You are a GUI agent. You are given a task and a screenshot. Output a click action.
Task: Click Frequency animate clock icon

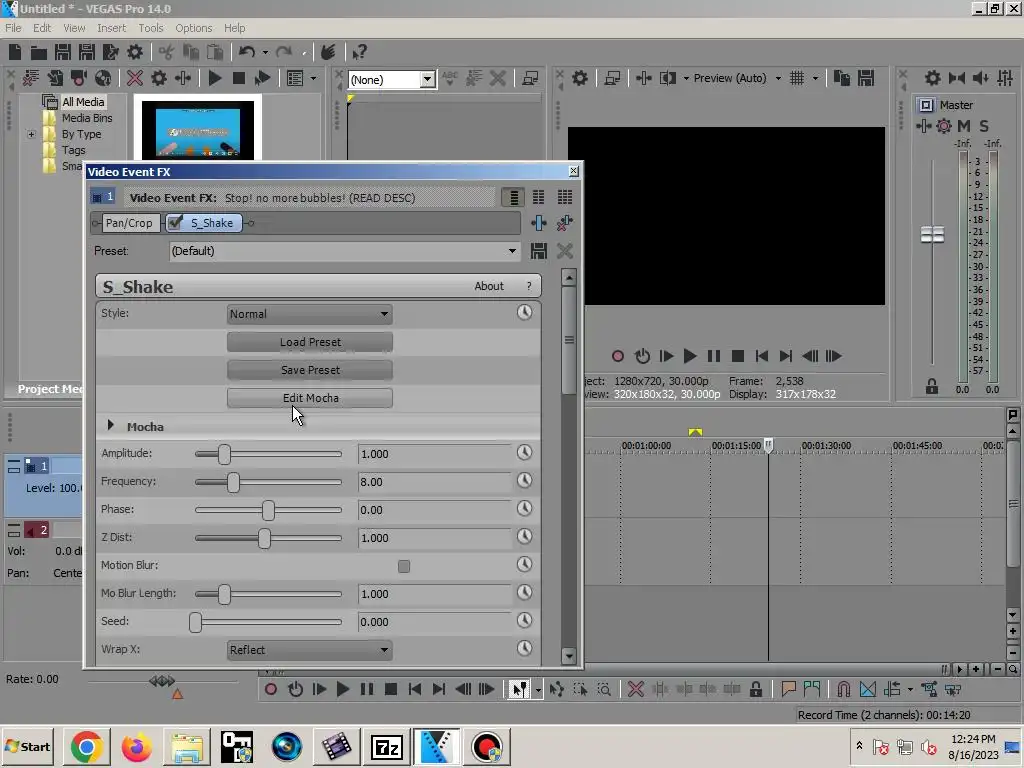tap(524, 481)
